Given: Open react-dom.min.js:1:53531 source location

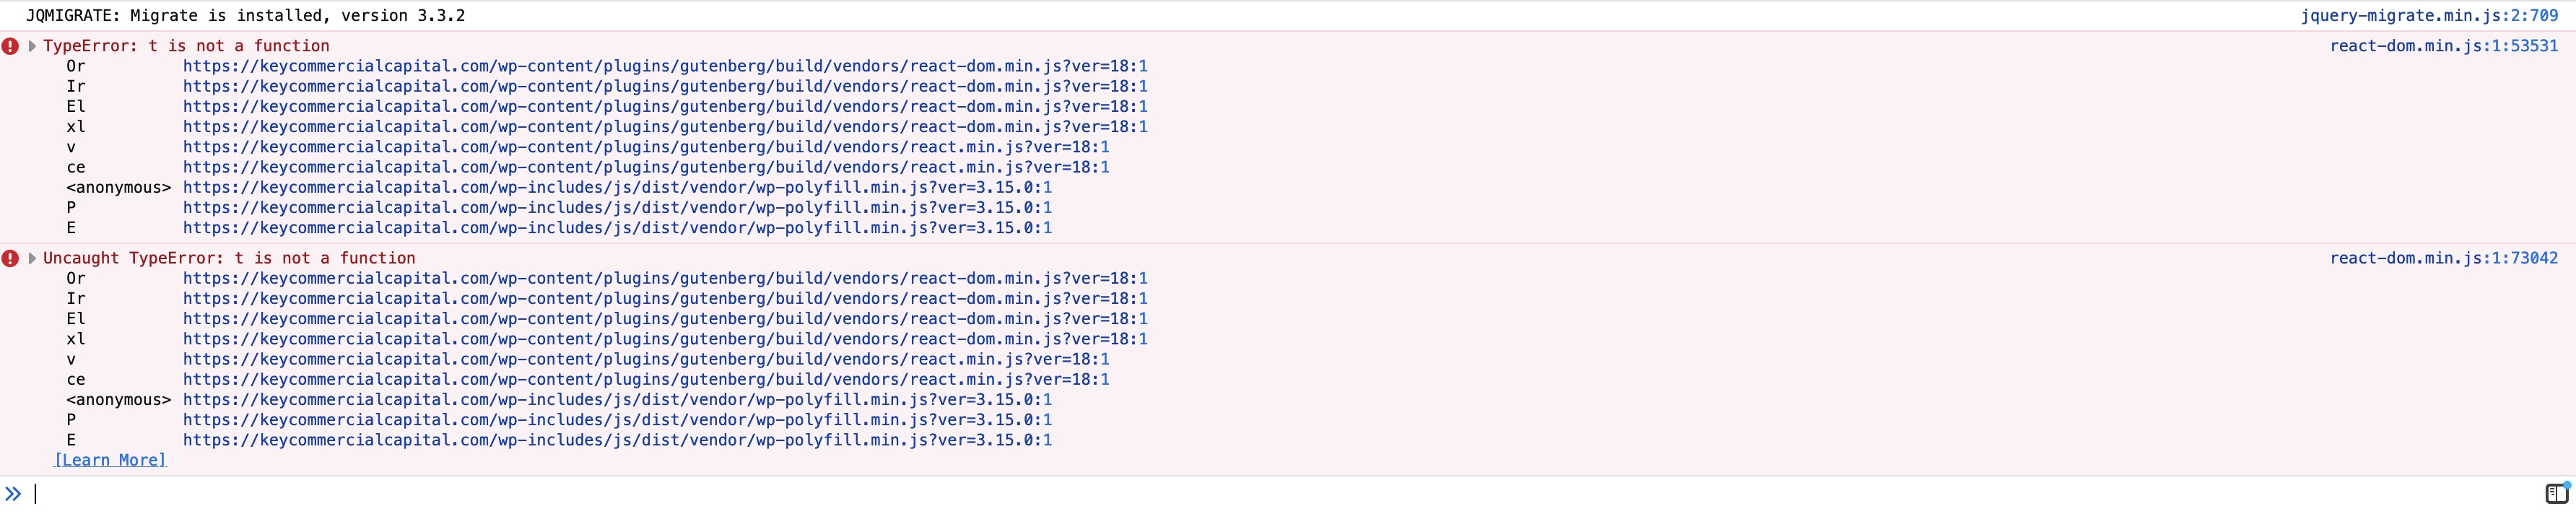Looking at the screenshot, I should coord(2443,46).
